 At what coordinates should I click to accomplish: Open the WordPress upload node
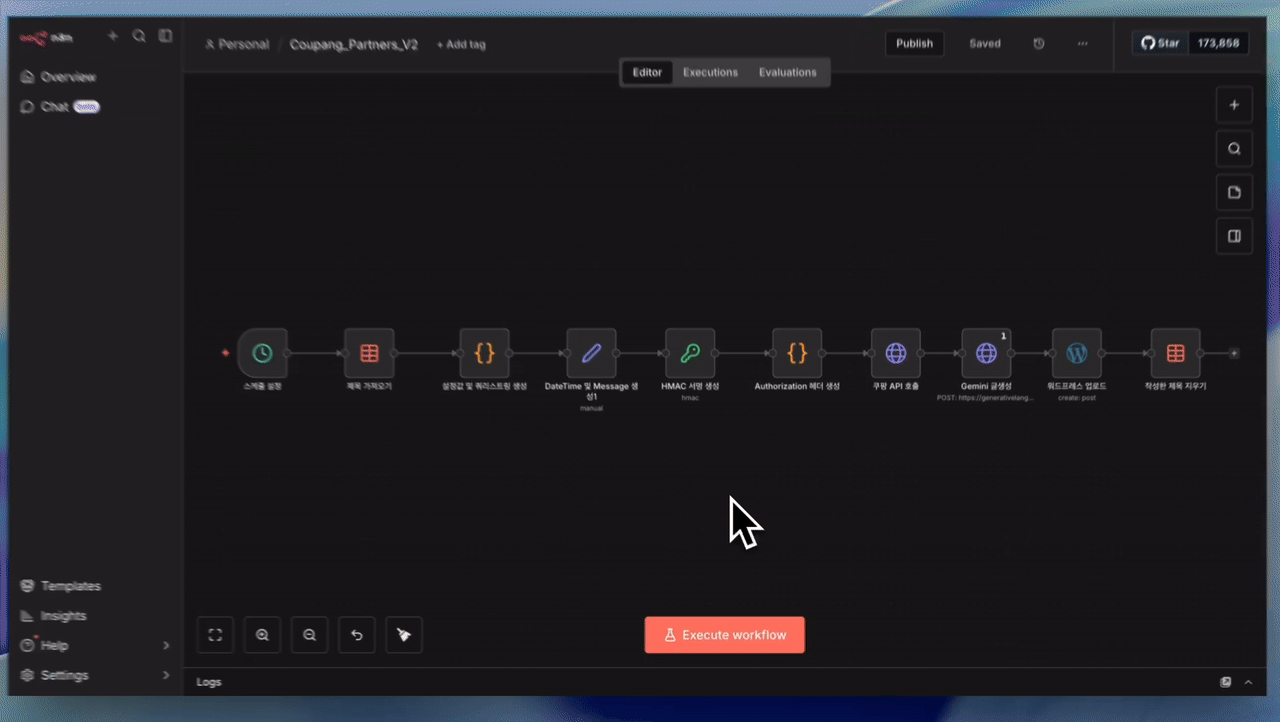(1076, 353)
